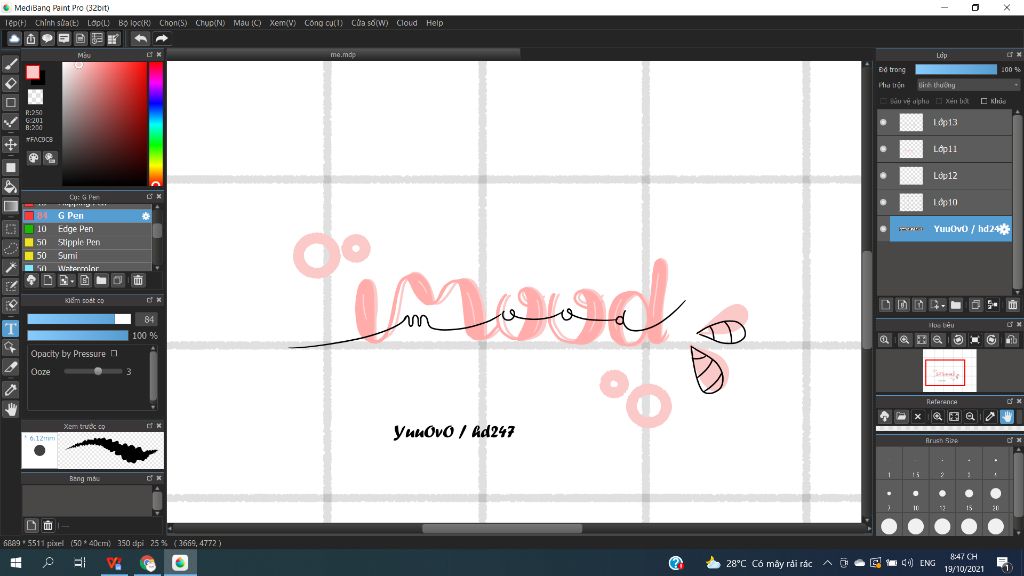The width and height of the screenshot is (1024, 576).
Task: Select the Sumi brush
Action: coord(88,255)
